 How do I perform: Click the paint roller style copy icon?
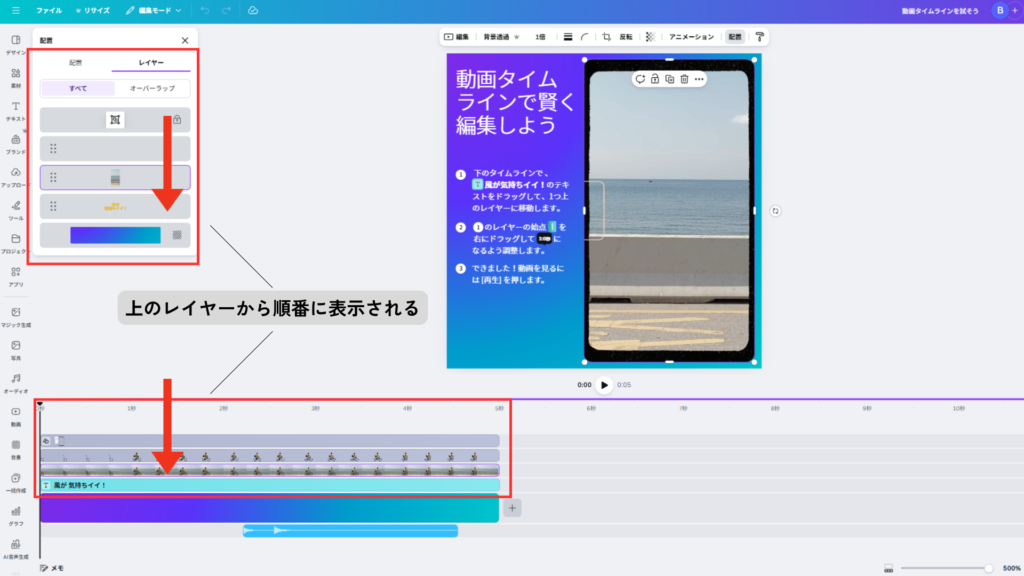760,37
